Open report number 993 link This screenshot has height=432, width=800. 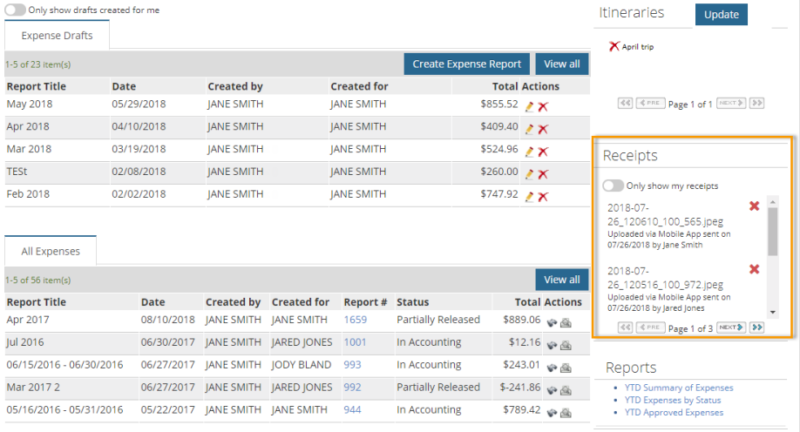(x=352, y=364)
